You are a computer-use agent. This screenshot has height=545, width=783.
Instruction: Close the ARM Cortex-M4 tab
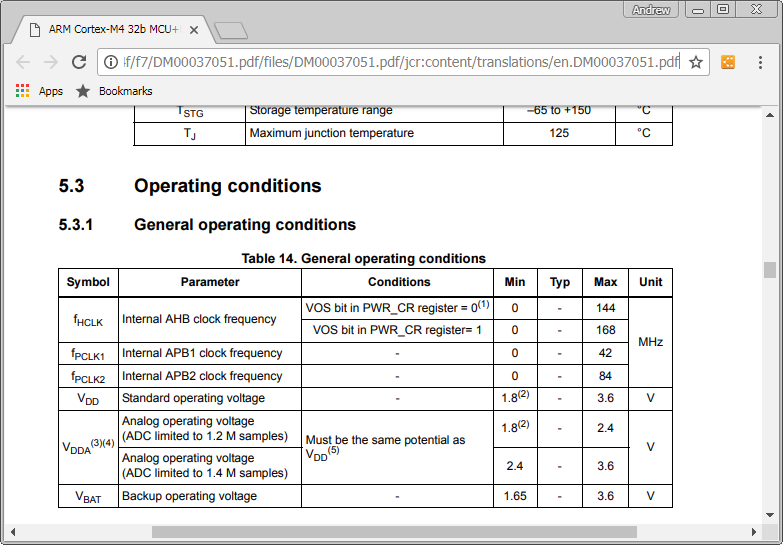pos(194,30)
